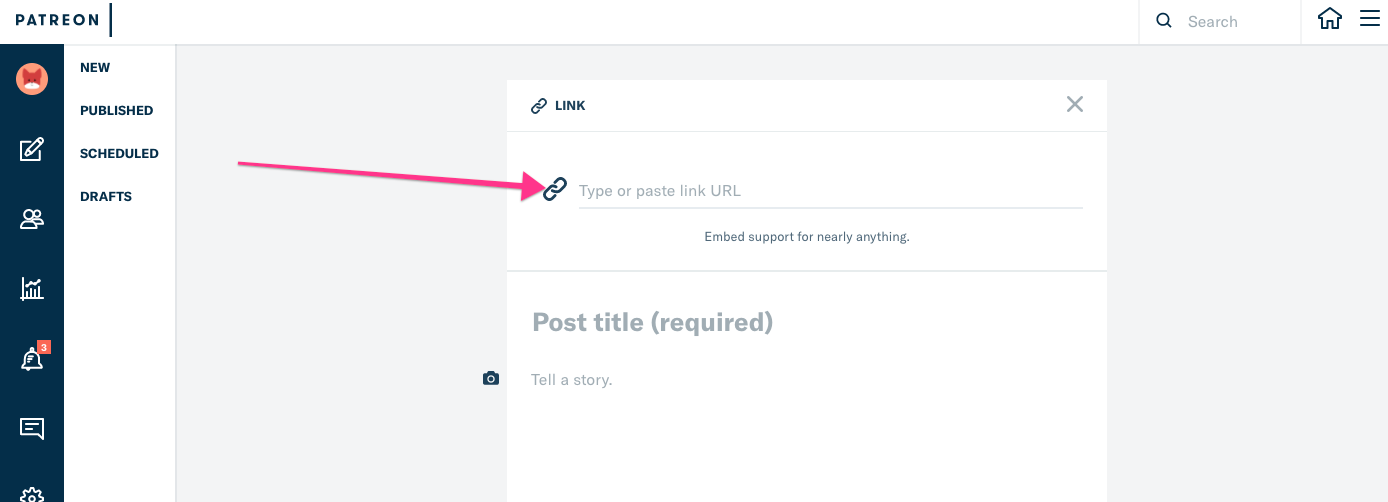The width and height of the screenshot is (1388, 502).
Task: Go to PUBLISHED posts
Action: point(116,111)
